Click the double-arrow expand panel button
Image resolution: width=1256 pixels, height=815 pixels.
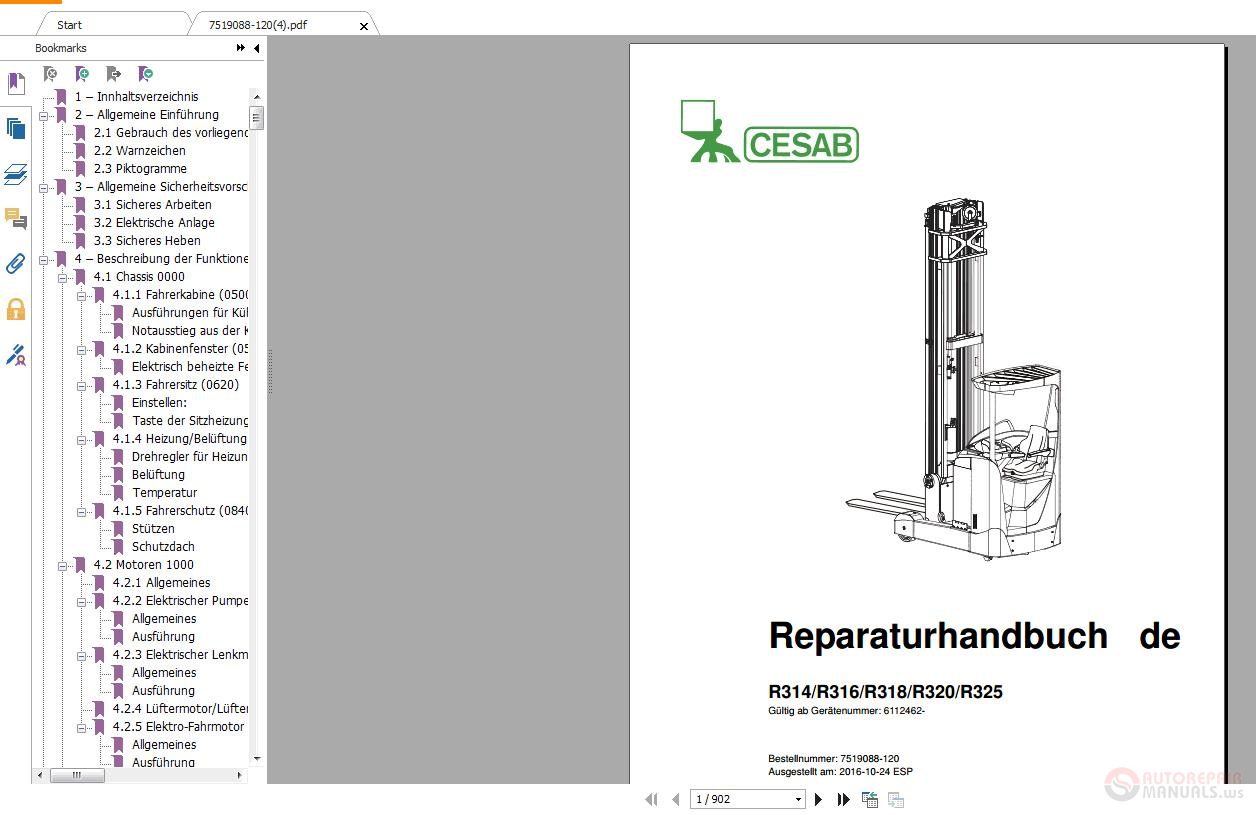point(241,48)
